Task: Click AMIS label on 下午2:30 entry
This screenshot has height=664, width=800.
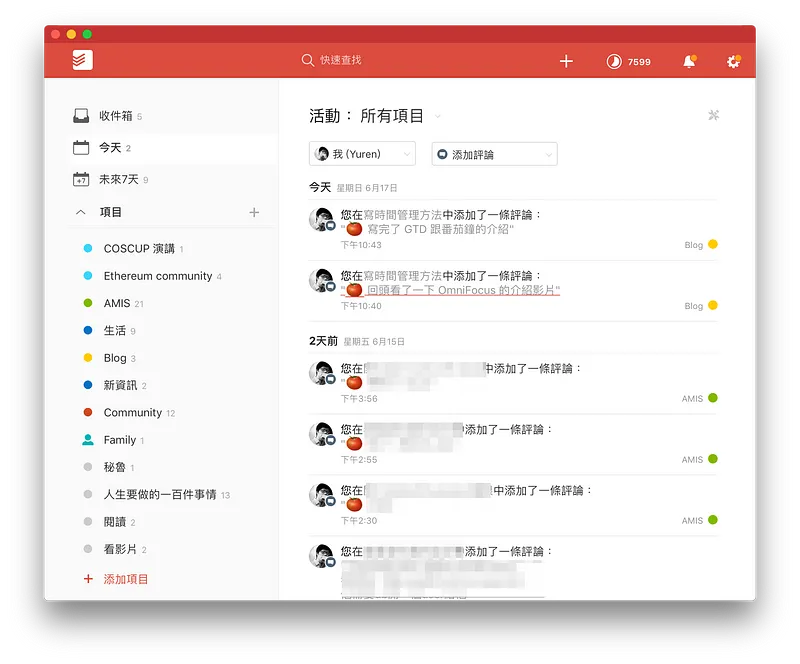Action: click(692, 521)
